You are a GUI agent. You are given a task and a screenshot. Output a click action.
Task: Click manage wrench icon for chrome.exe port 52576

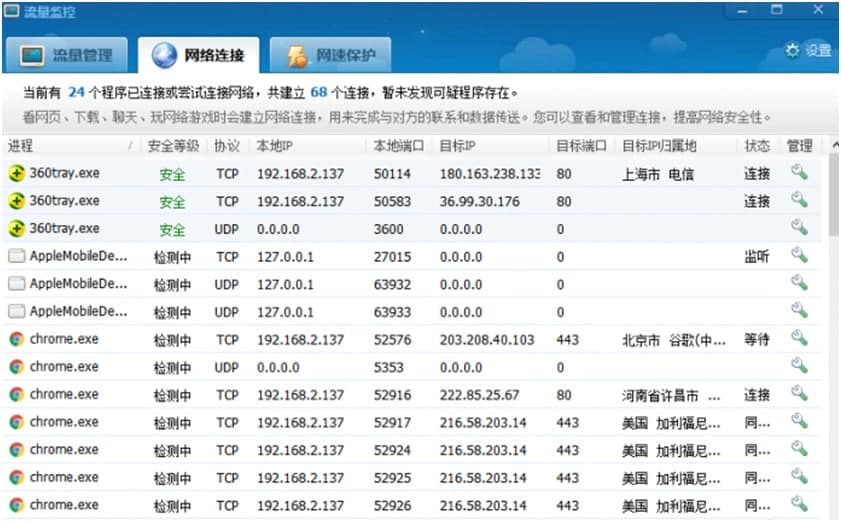pyautogui.click(x=799, y=339)
